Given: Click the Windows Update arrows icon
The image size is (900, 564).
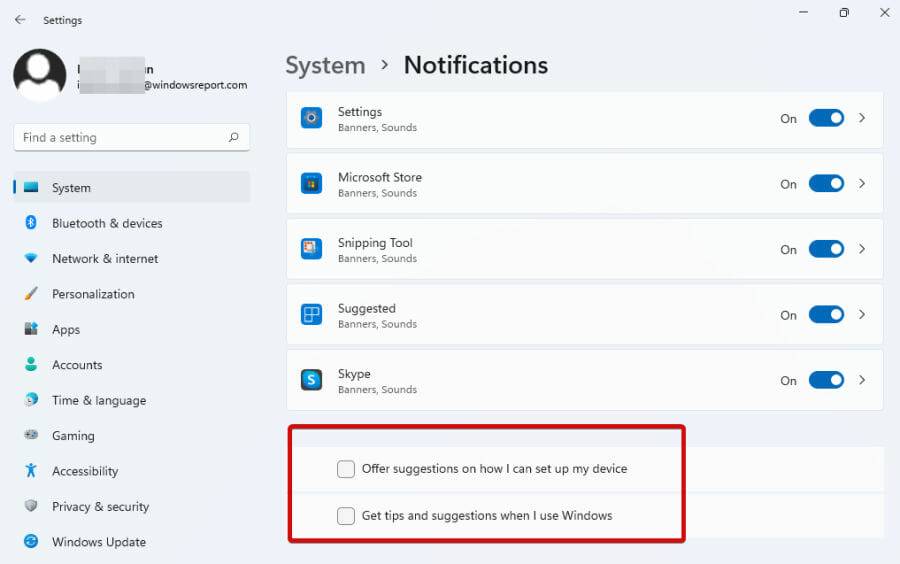Looking at the screenshot, I should coord(31,541).
